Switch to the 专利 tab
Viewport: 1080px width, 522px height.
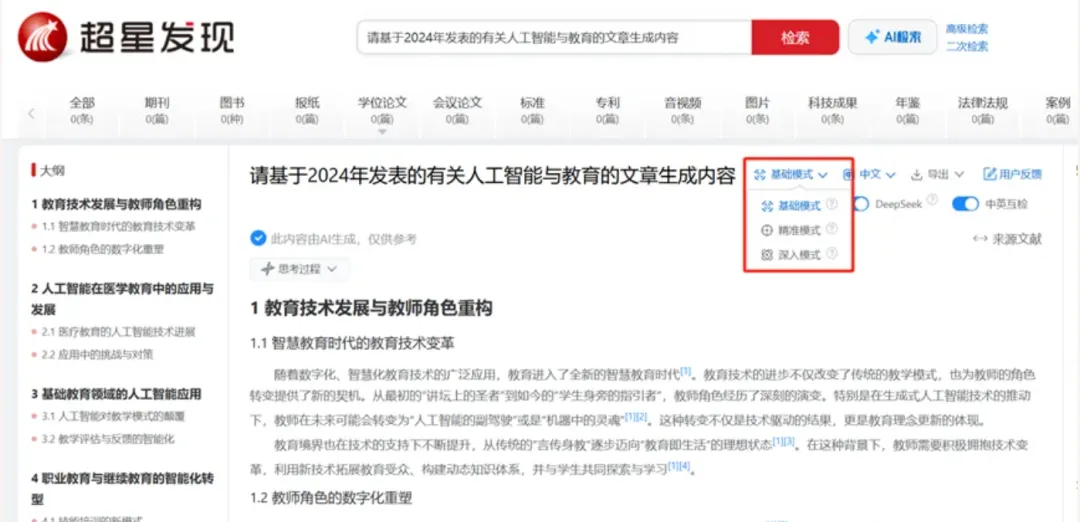[608, 110]
